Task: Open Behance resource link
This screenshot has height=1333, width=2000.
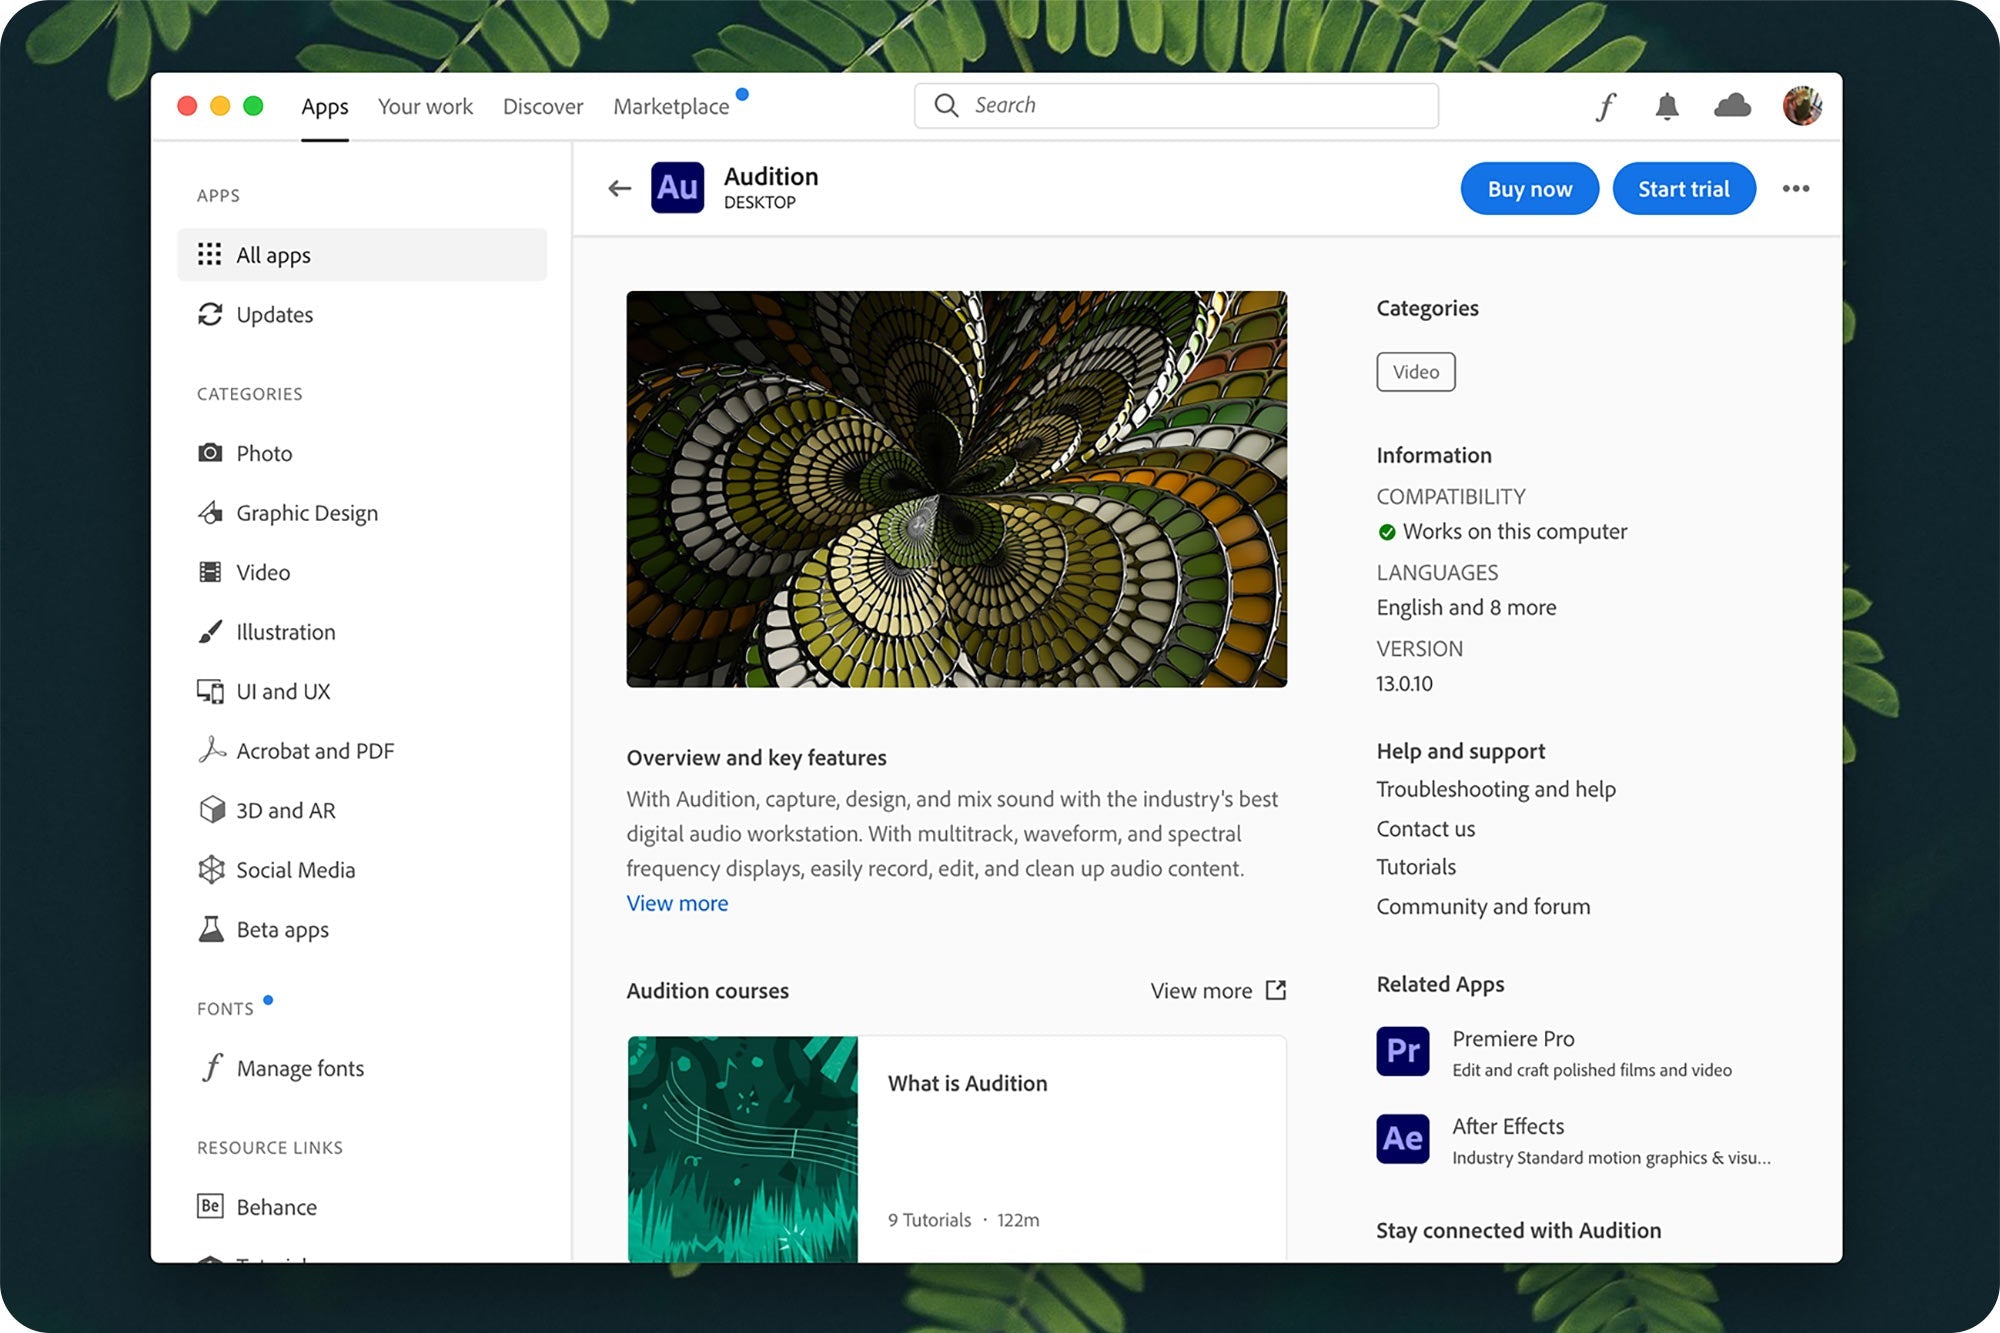Action: 276,1207
